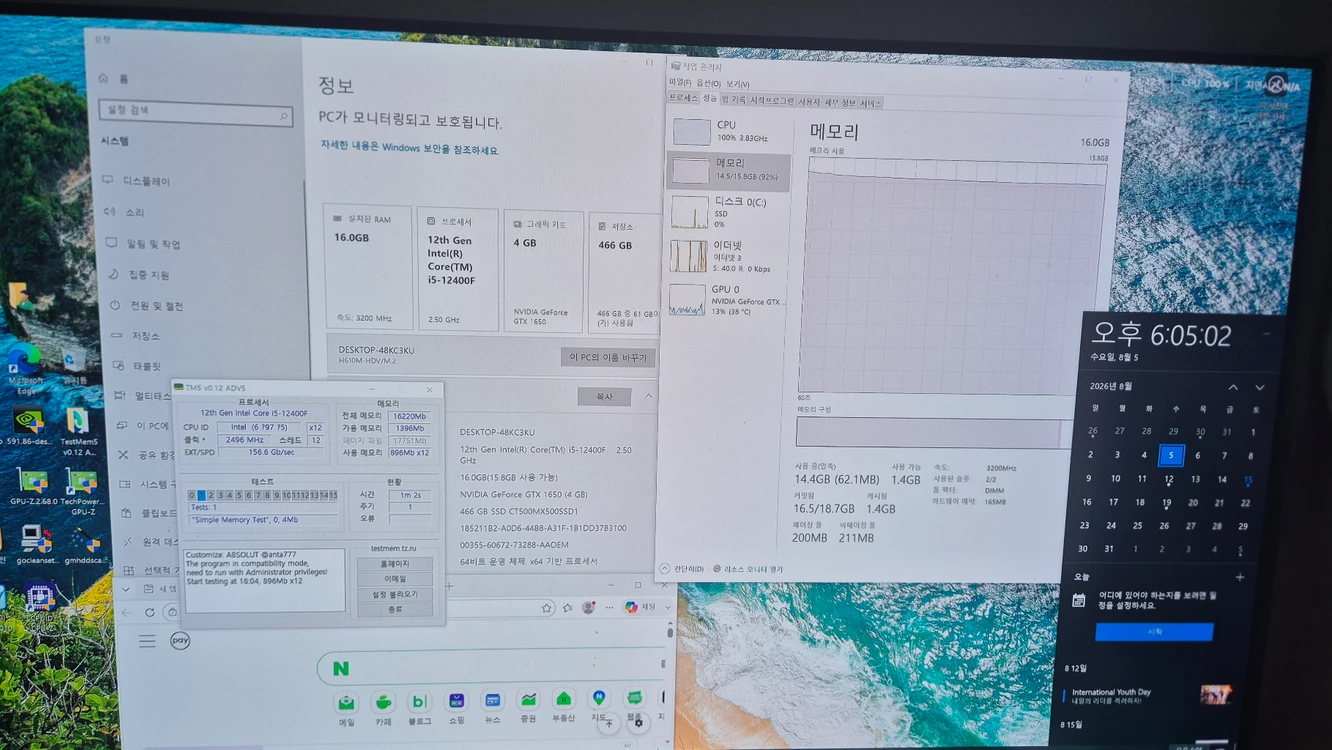
Task: Click the Home icon in Settings sidebar
Action: 103,78
